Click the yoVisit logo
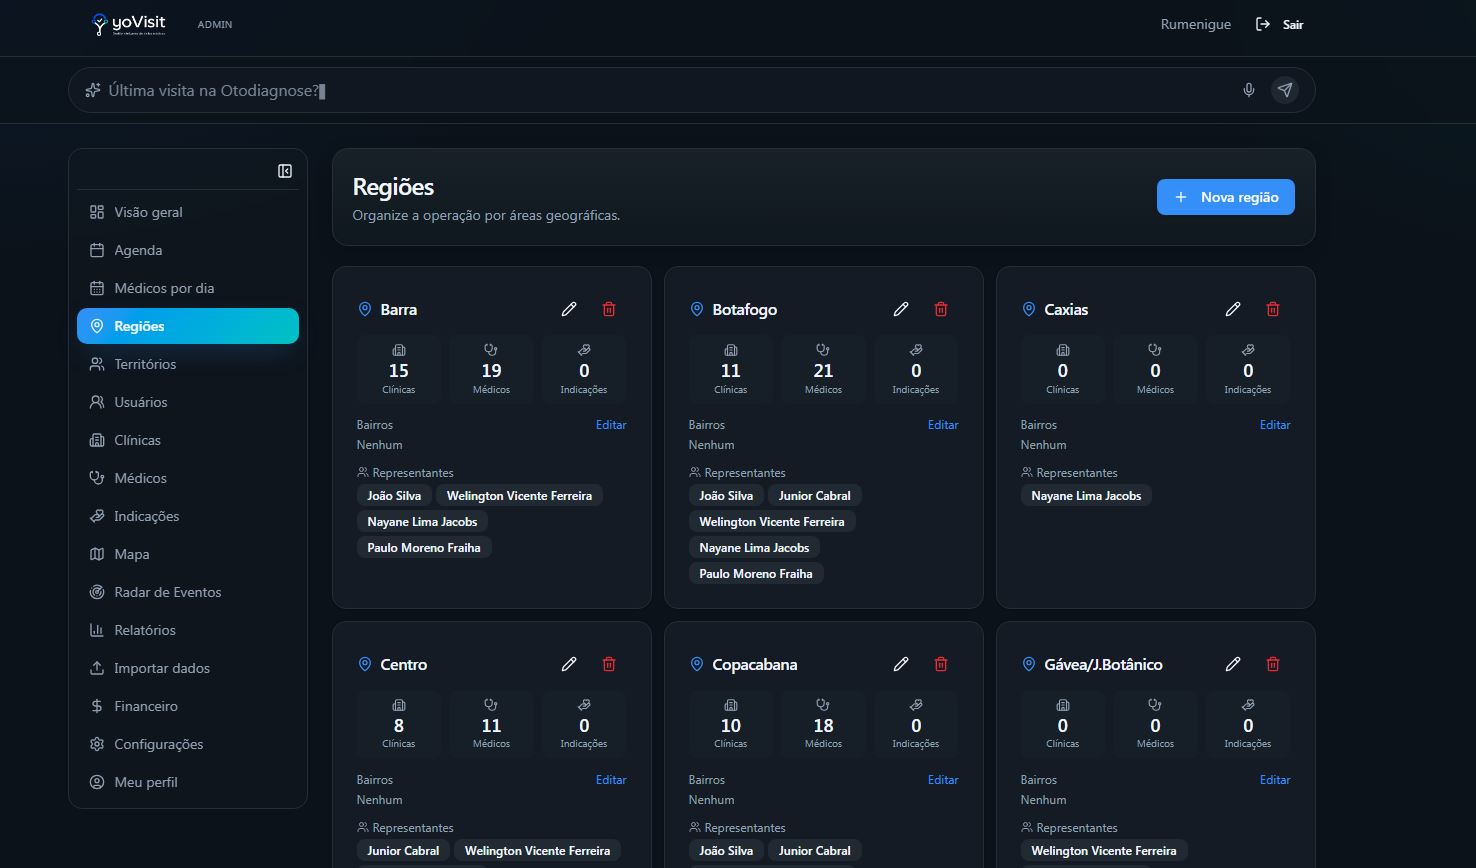The height and width of the screenshot is (868, 1476). [128, 24]
